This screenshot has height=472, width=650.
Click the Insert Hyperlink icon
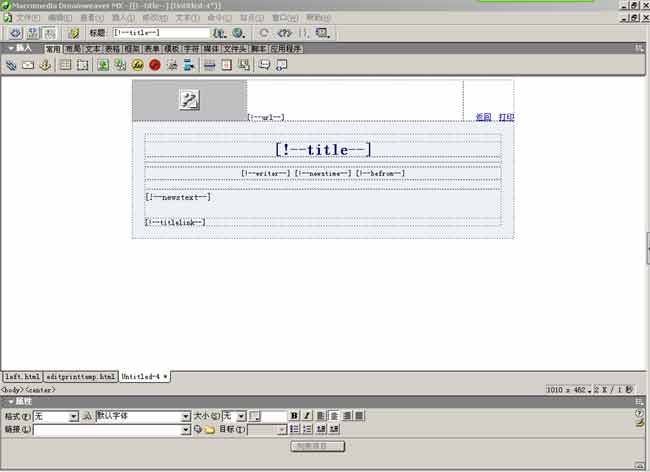(x=11, y=65)
